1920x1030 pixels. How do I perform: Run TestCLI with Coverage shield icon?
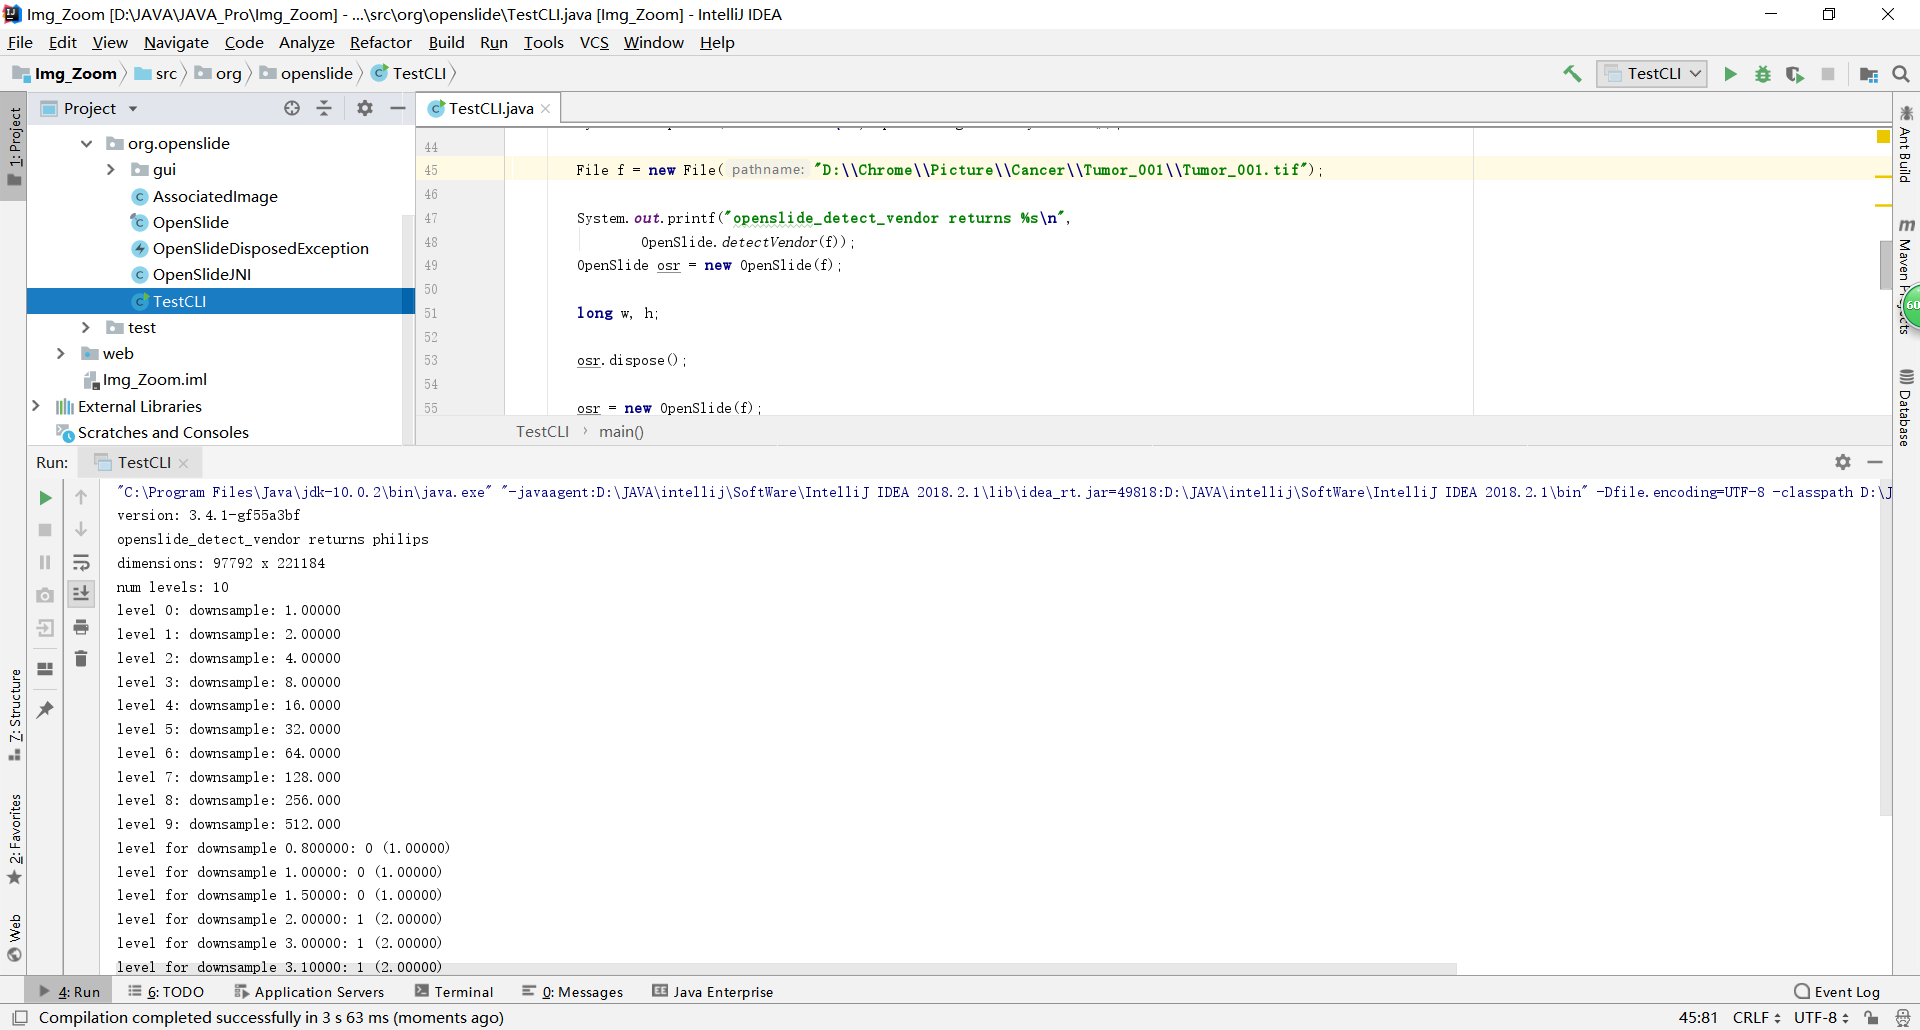pos(1796,73)
